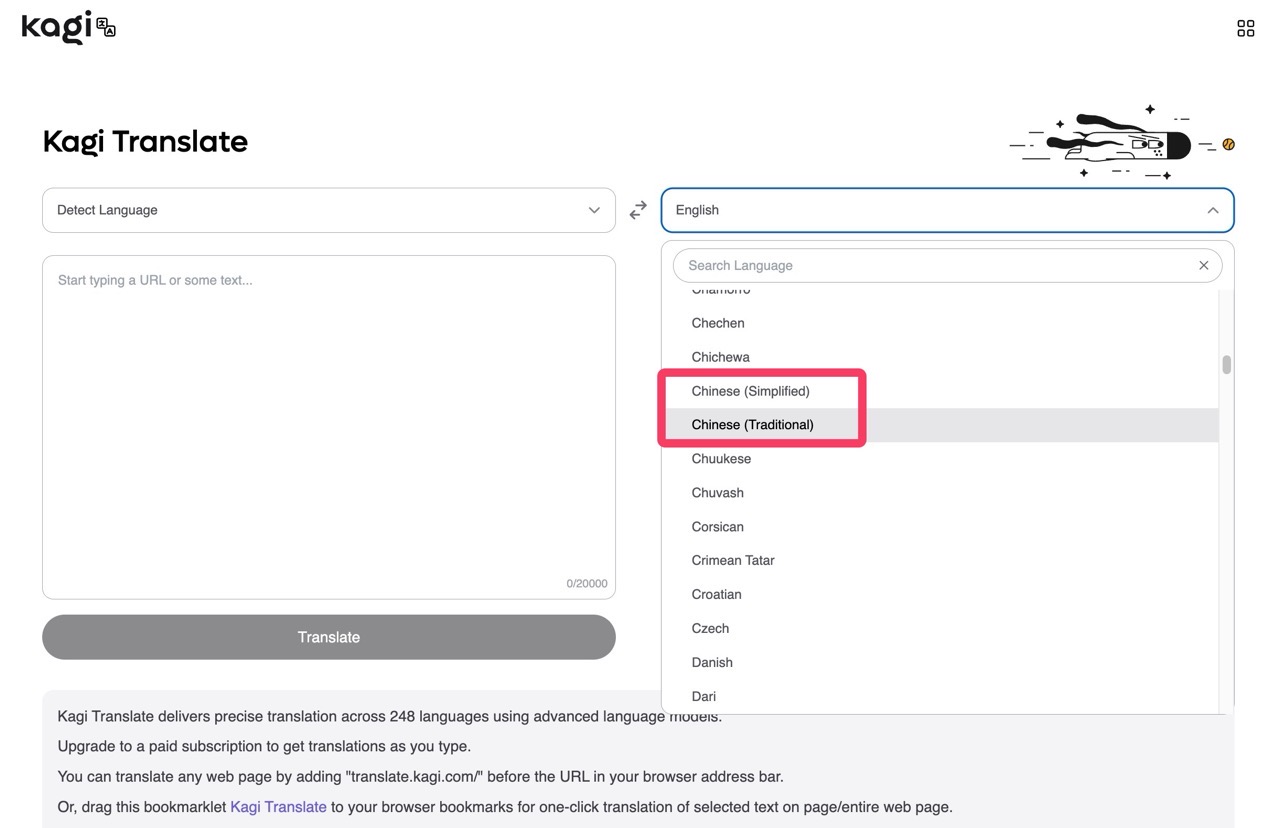
Task: Select Chuukese from the language list
Action: (x=940, y=459)
